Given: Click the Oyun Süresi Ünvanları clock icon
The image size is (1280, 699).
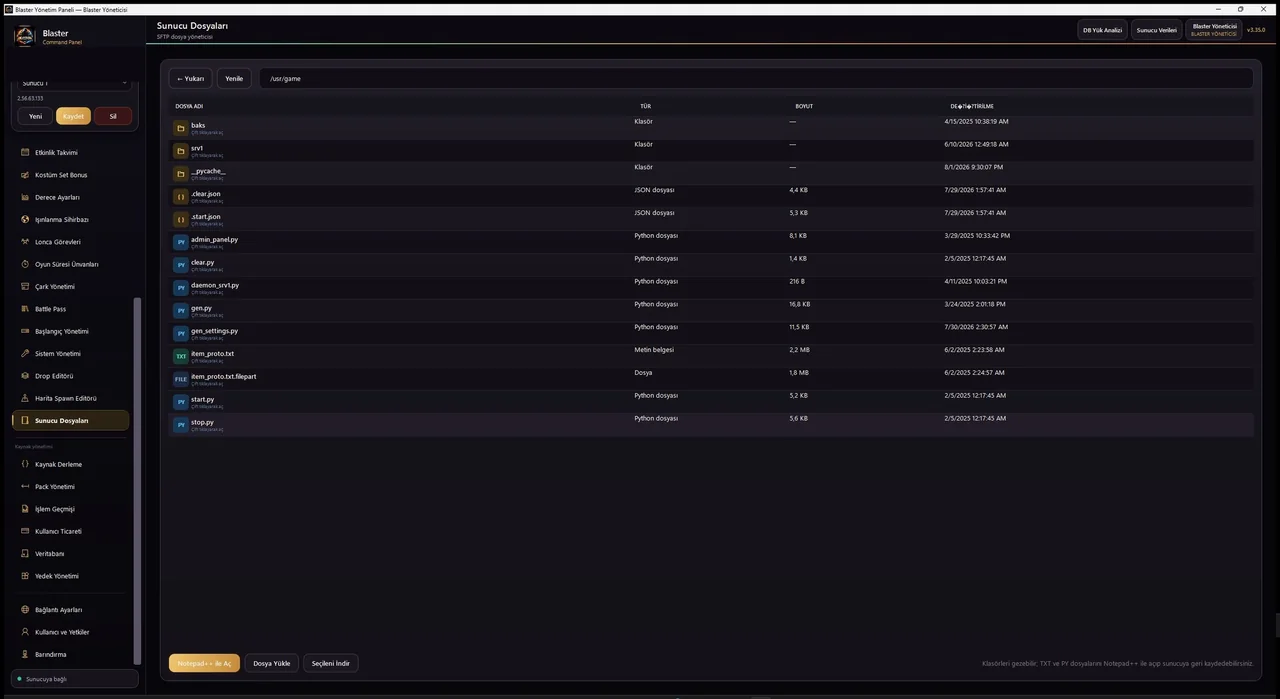Looking at the screenshot, I should coord(25,264).
